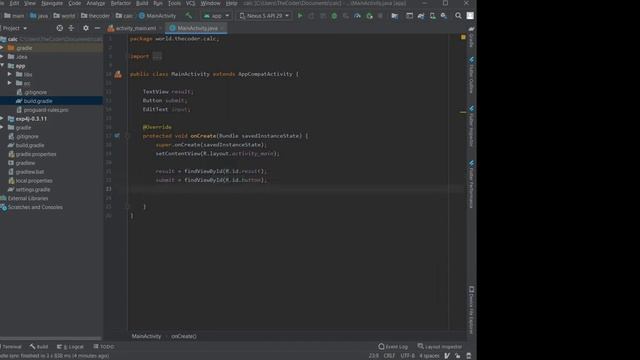Screen dimensions: 640x360
Task: Unfold the collapsed import block
Action: [157, 56]
